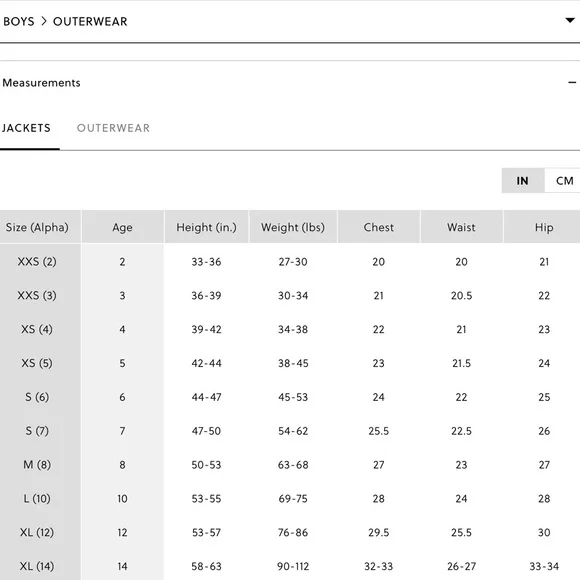Viewport: 580px width, 580px height.
Task: Click the Measurements section heading
Action: (x=41, y=83)
